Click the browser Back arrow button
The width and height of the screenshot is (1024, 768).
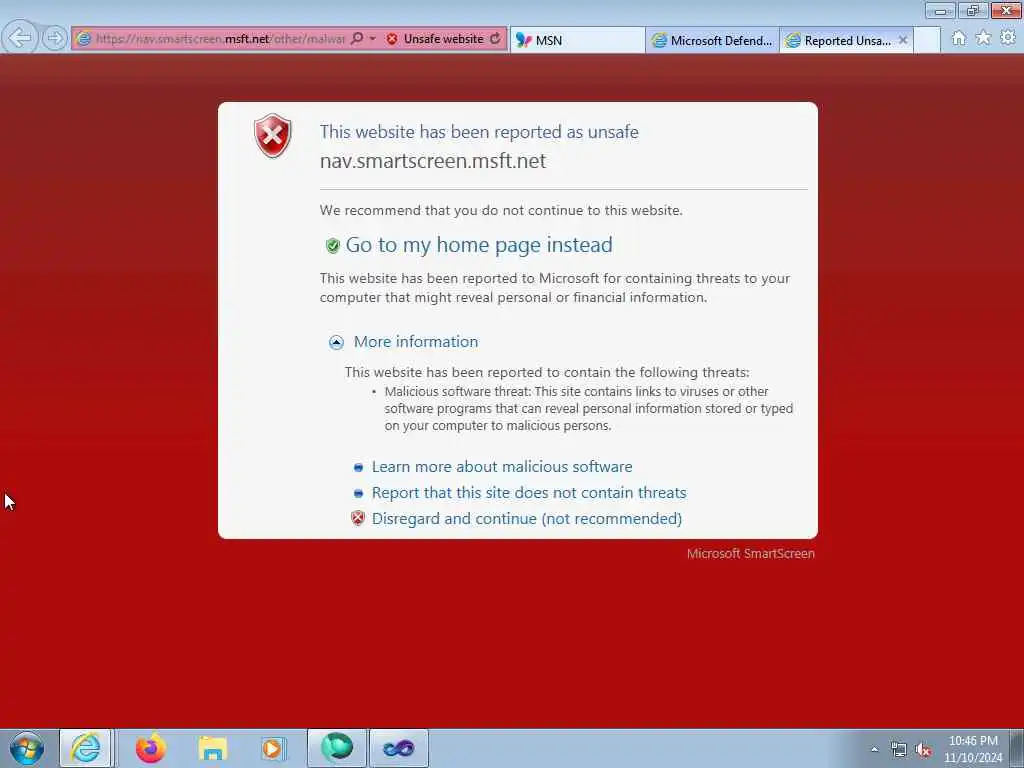pyautogui.click(x=20, y=37)
